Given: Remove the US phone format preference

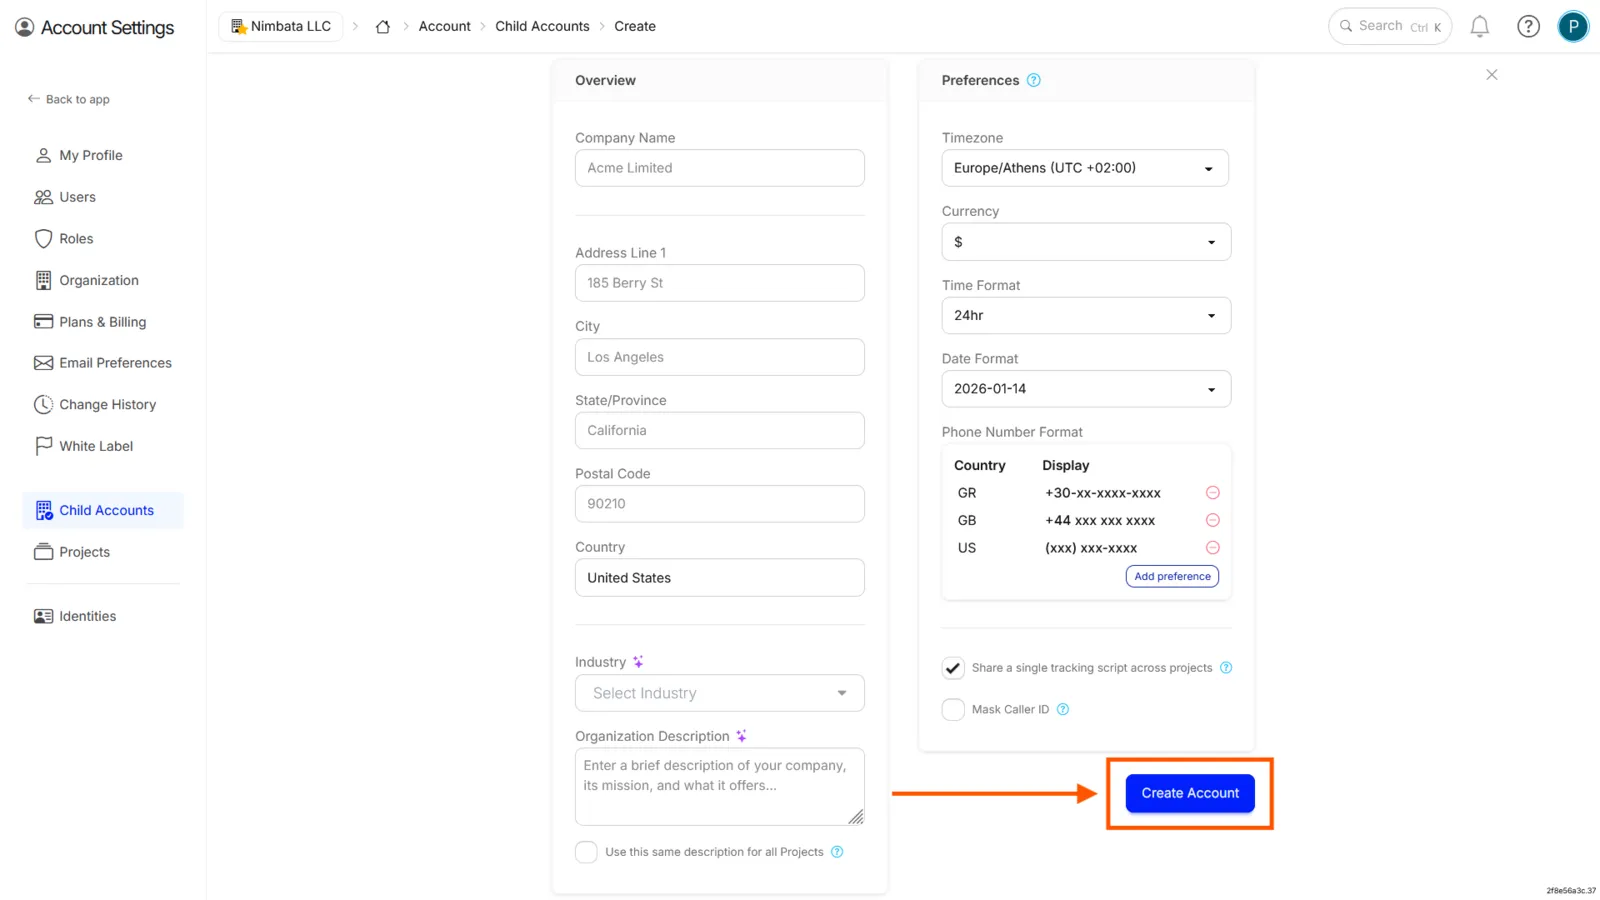Looking at the screenshot, I should point(1212,548).
